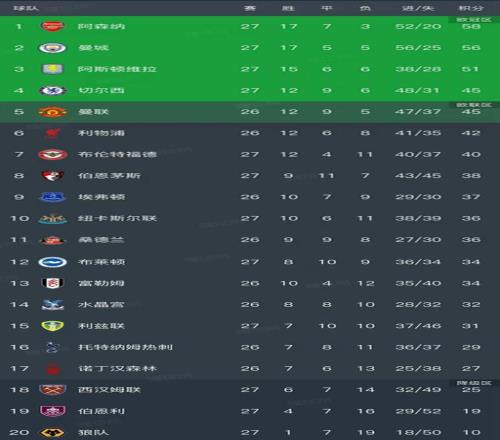Viewport: 500px width, 440px height.
Task: Click team name 托特纳姆热刺
Action: (x=125, y=347)
